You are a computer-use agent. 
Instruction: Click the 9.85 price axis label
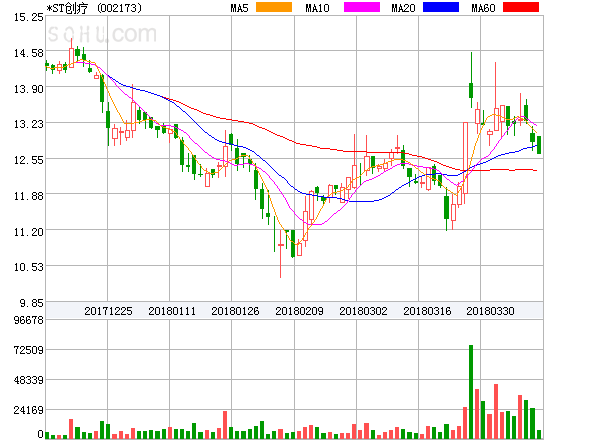point(32,303)
